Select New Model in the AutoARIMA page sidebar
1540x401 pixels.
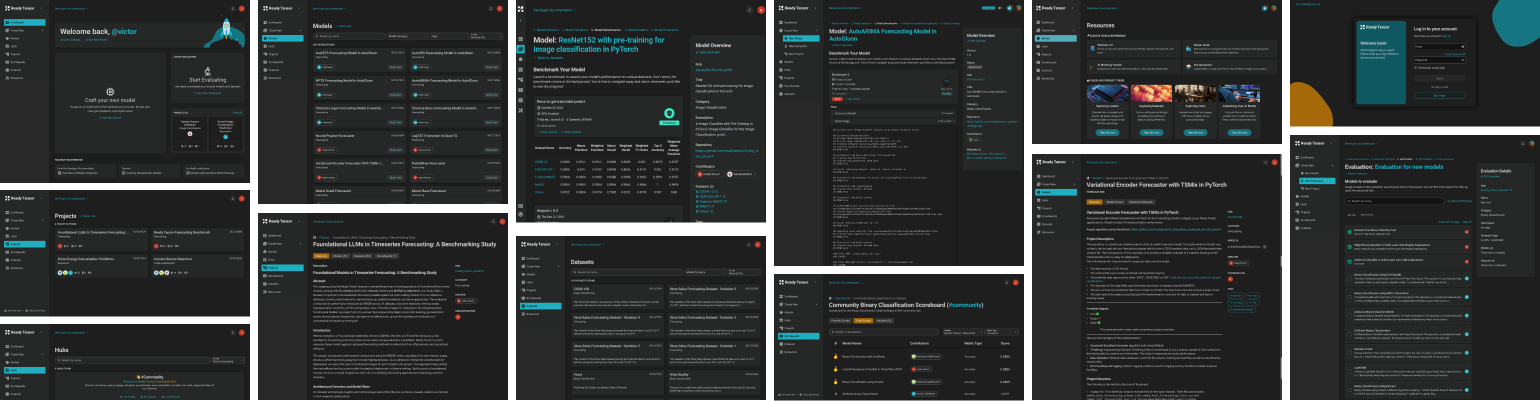pos(801,39)
